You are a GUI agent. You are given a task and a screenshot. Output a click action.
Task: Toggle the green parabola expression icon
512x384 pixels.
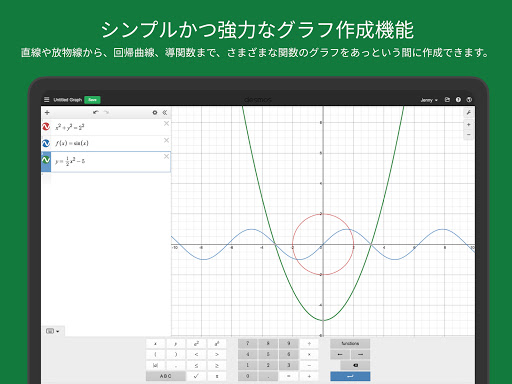point(46,160)
